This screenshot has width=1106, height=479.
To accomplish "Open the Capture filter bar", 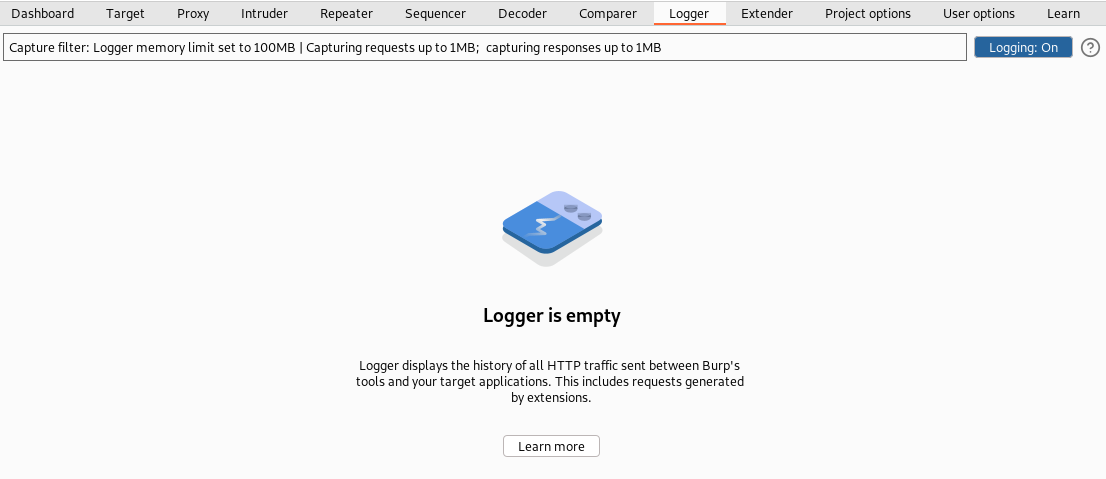I will (485, 47).
